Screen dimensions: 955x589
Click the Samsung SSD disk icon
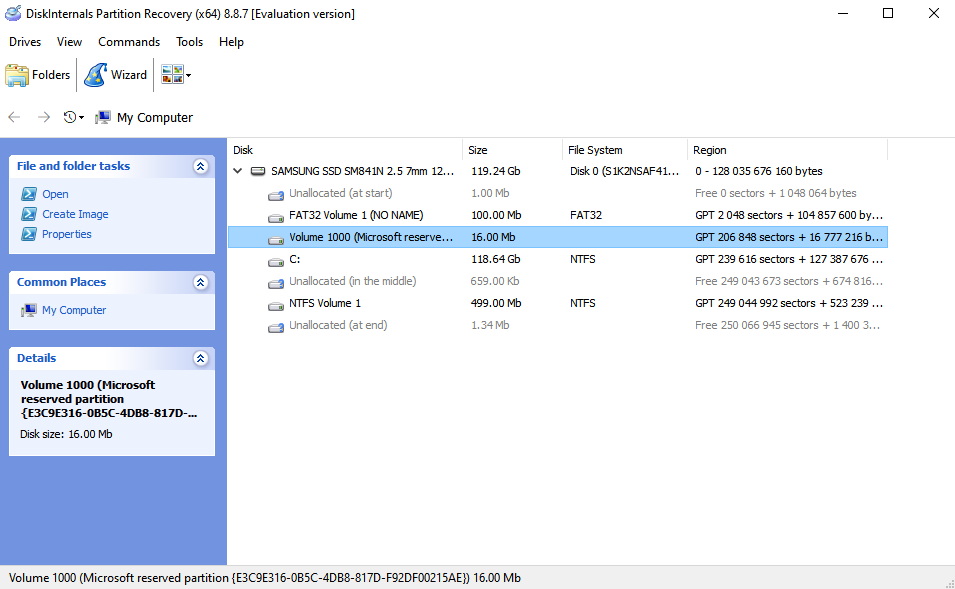[x=258, y=172]
